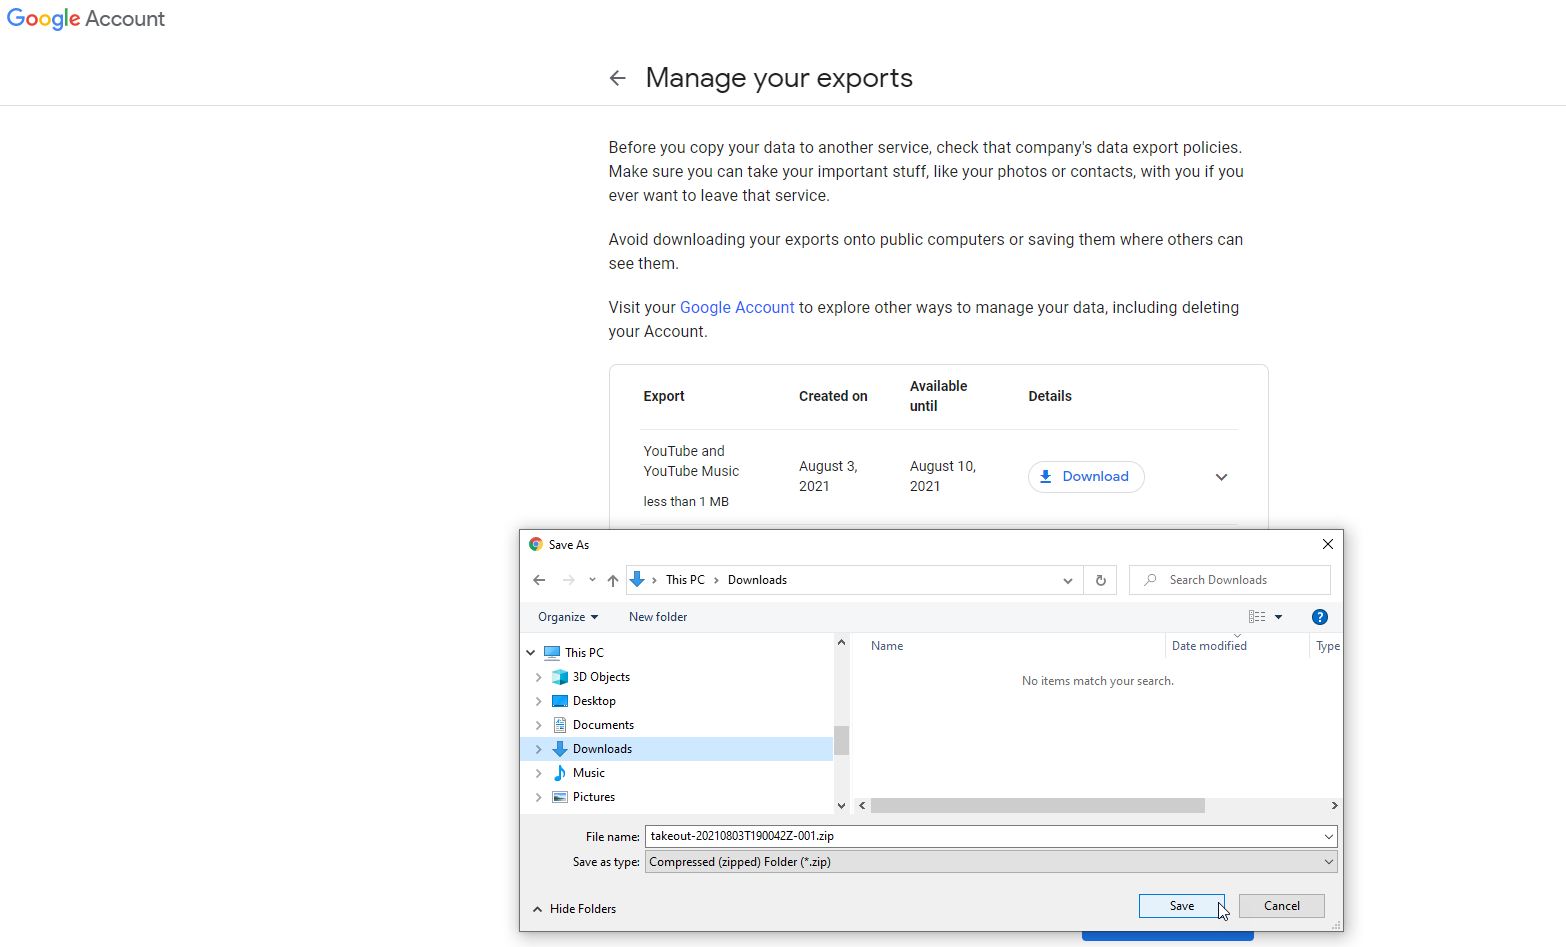
Task: Expand the Music tree node
Action: (539, 773)
